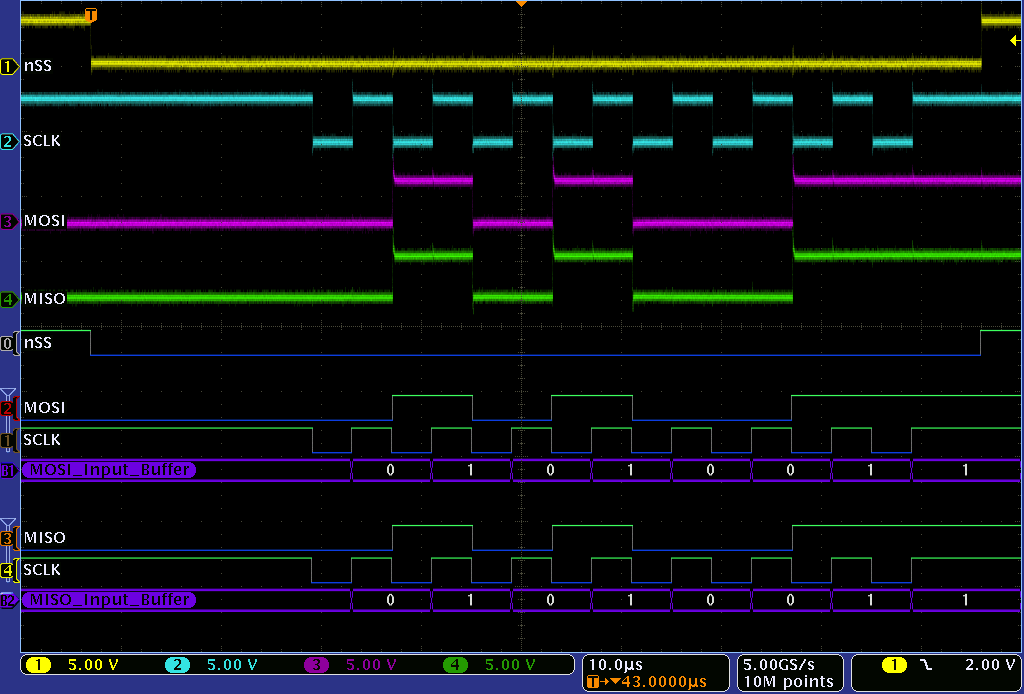Click the orange T trigger point marker
1024x694 pixels.
91,15
